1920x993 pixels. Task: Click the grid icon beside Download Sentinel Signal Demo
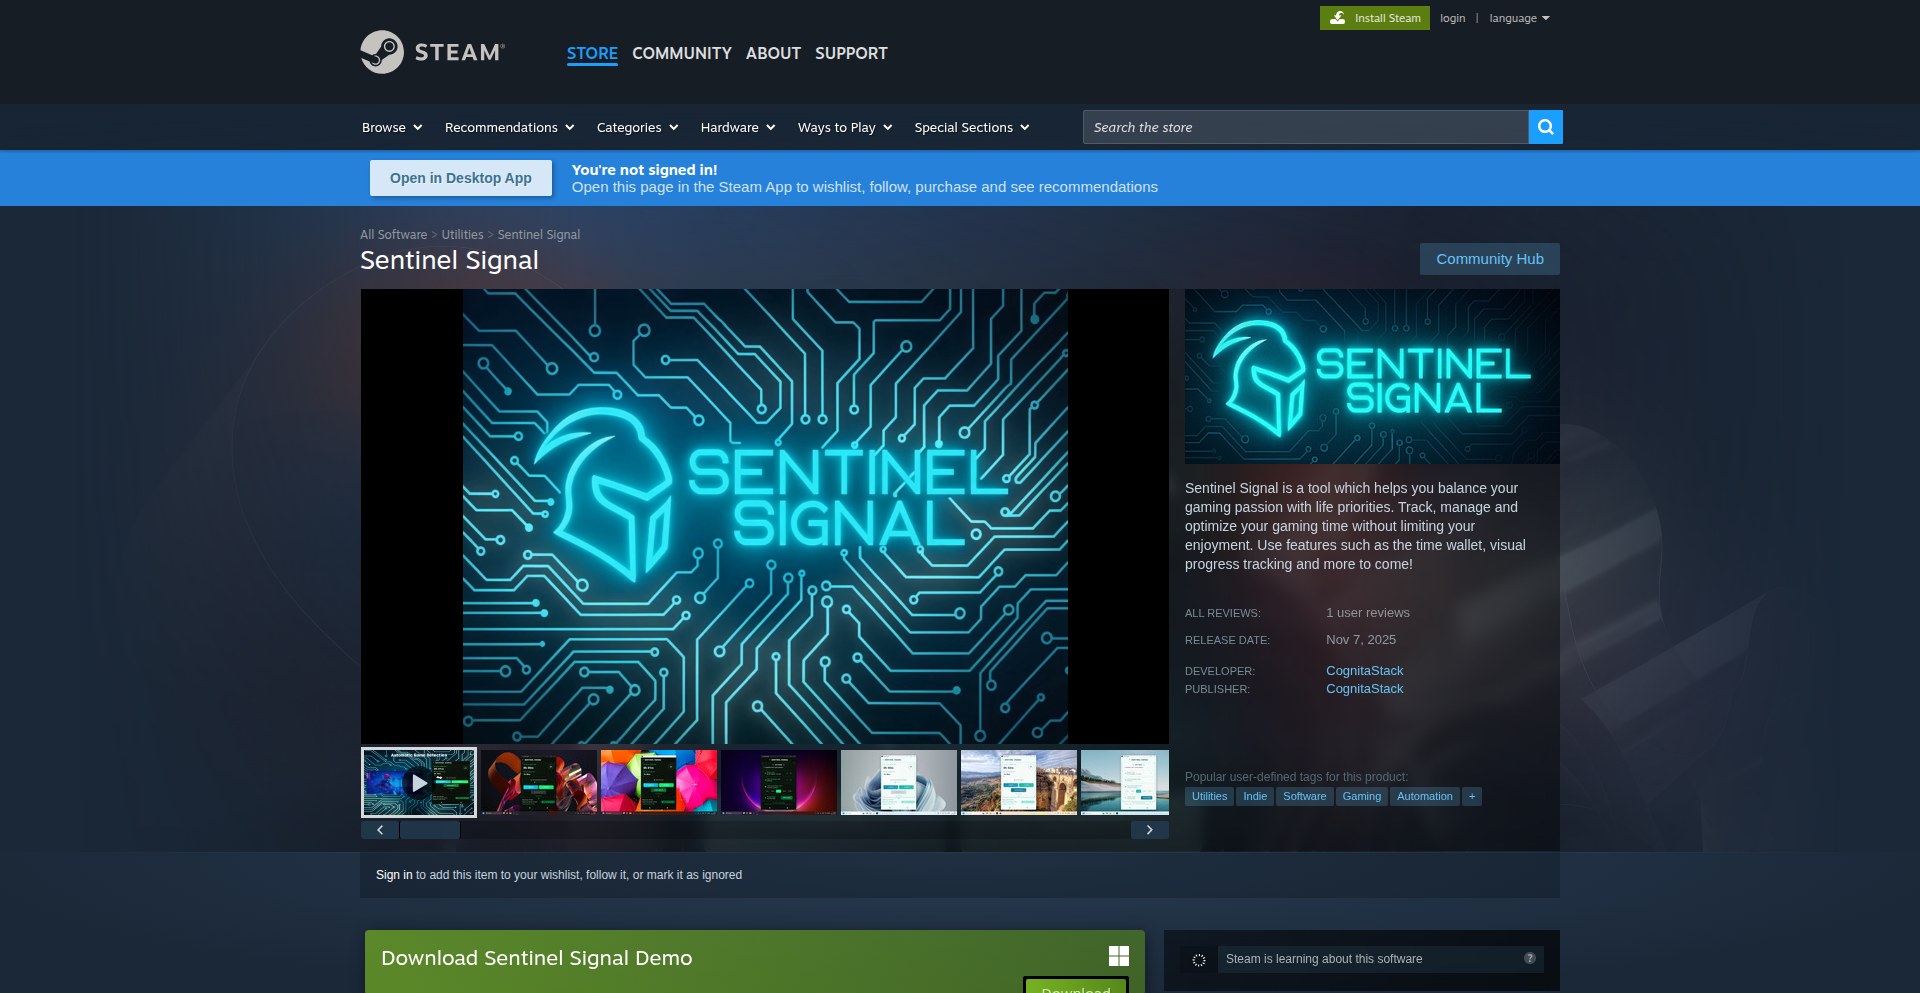[1117, 956]
